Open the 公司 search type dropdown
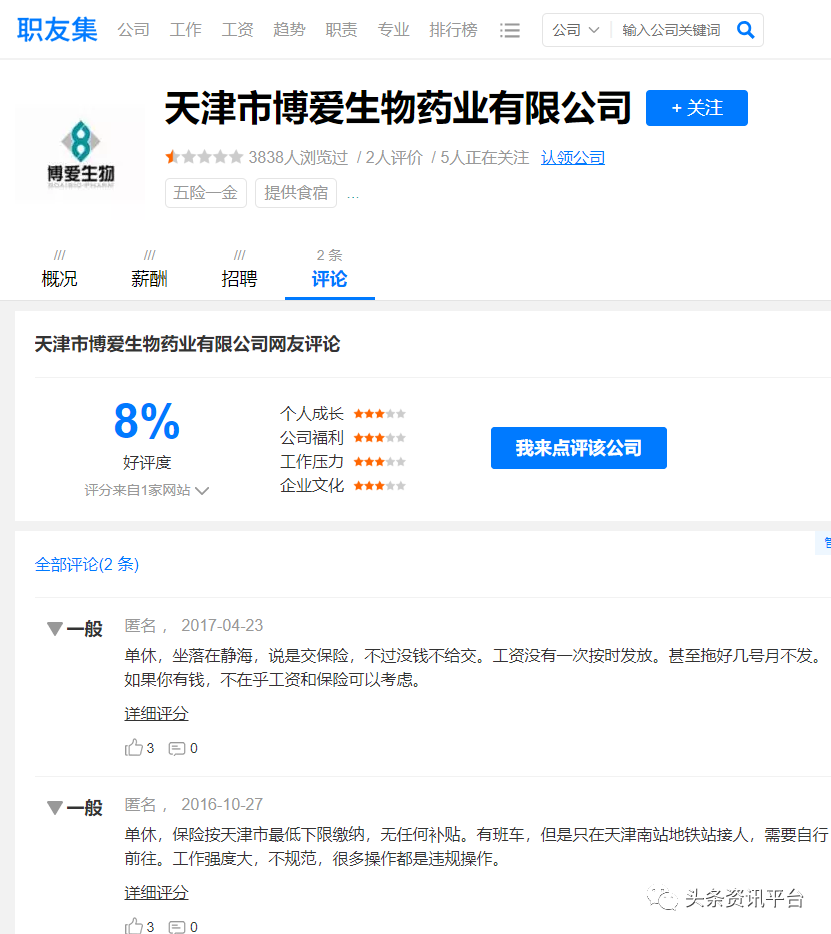This screenshot has width=831, height=934. tap(576, 30)
